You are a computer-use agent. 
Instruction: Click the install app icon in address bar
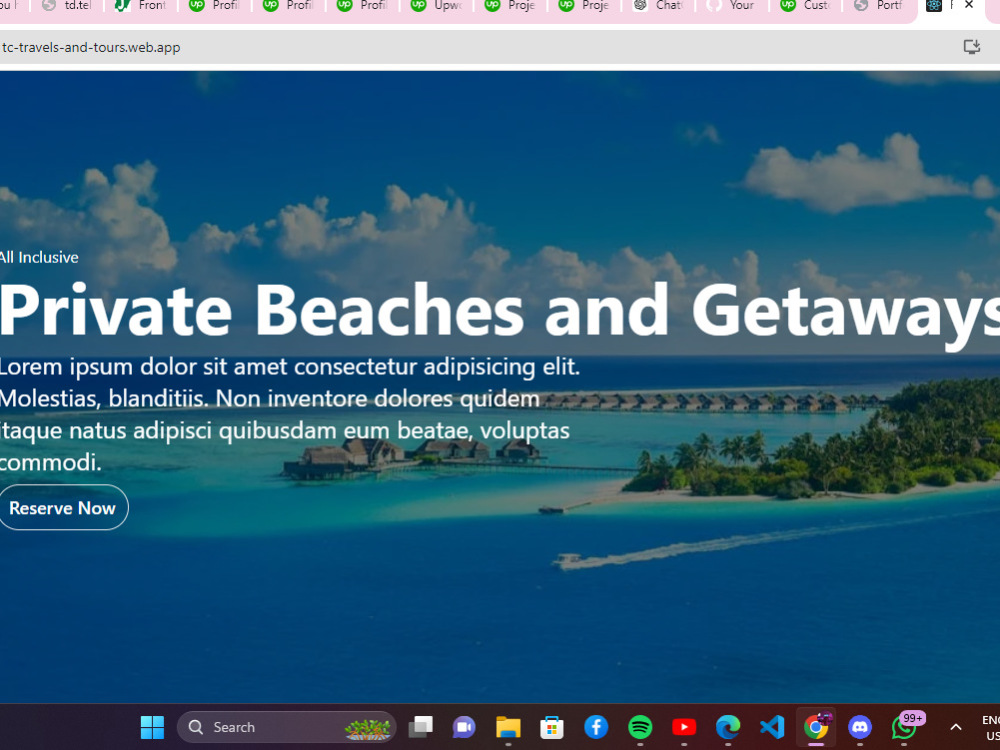click(971, 47)
